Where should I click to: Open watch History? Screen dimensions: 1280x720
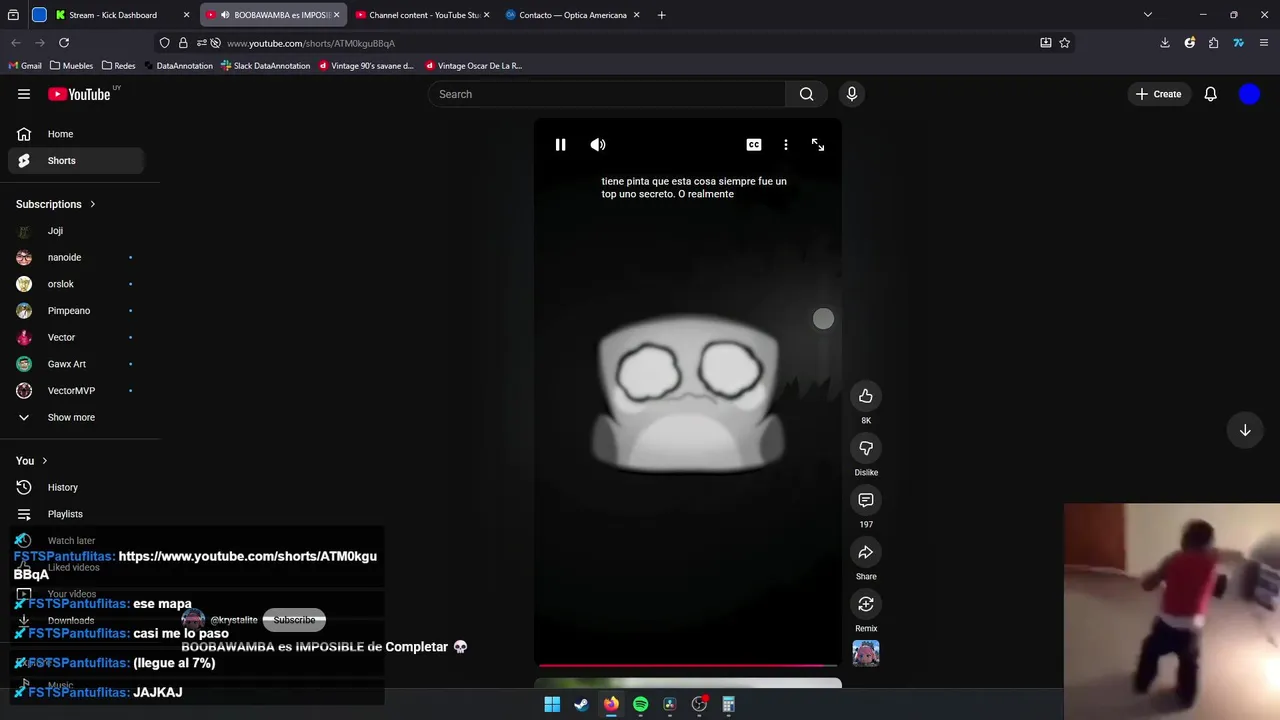tap(76, 487)
